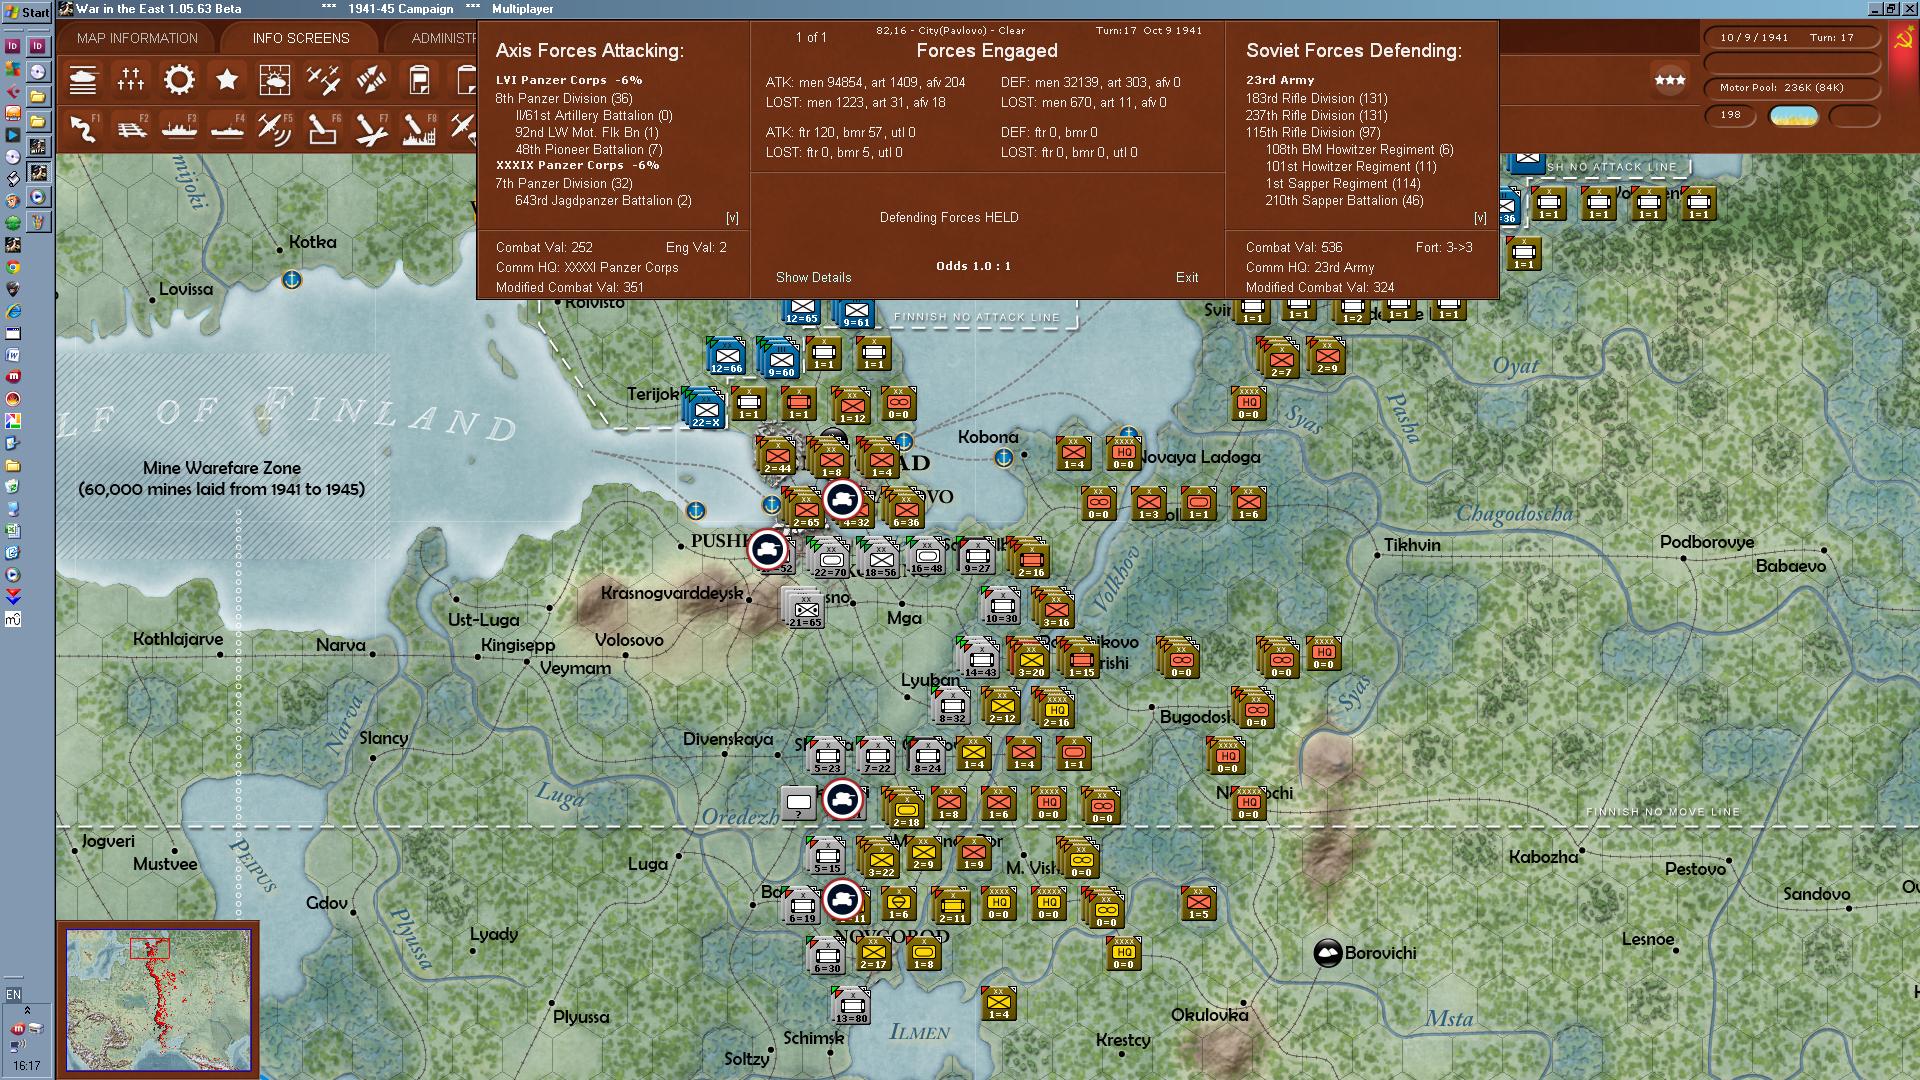Click the date and turn field
This screenshot has width=1920, height=1080.
coord(1791,38)
